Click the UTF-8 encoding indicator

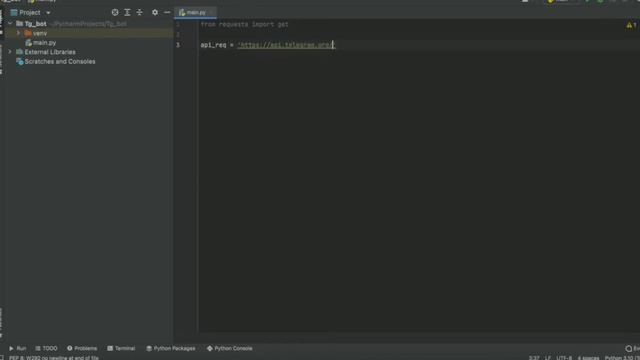[564, 358]
